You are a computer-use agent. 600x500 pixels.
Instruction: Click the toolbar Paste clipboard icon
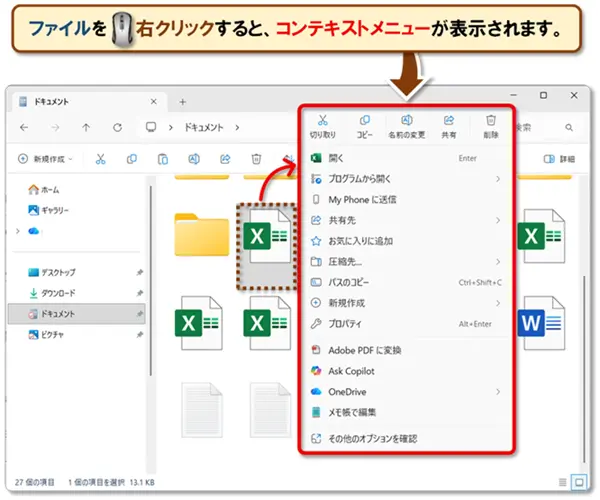pyautogui.click(x=163, y=159)
